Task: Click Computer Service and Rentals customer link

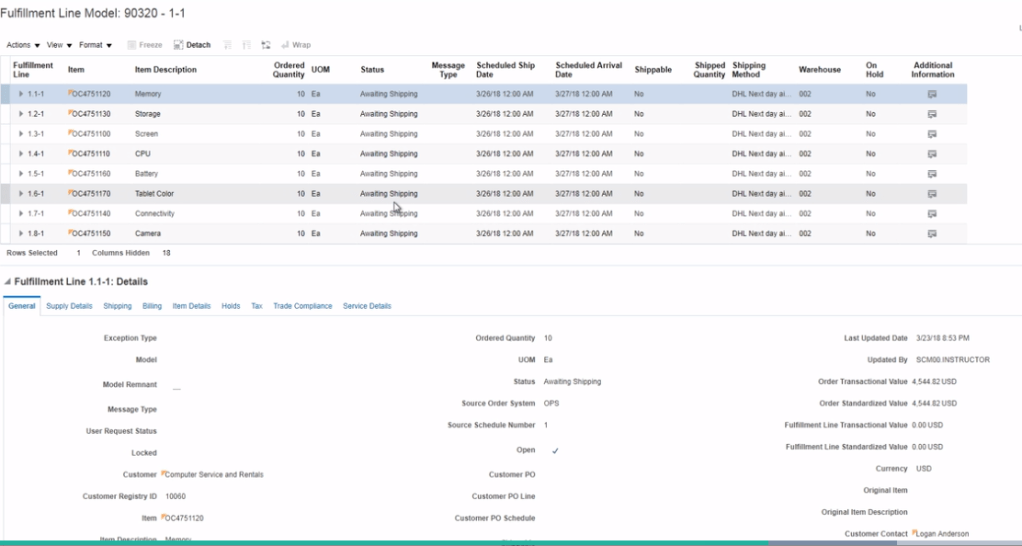Action: tap(214, 474)
